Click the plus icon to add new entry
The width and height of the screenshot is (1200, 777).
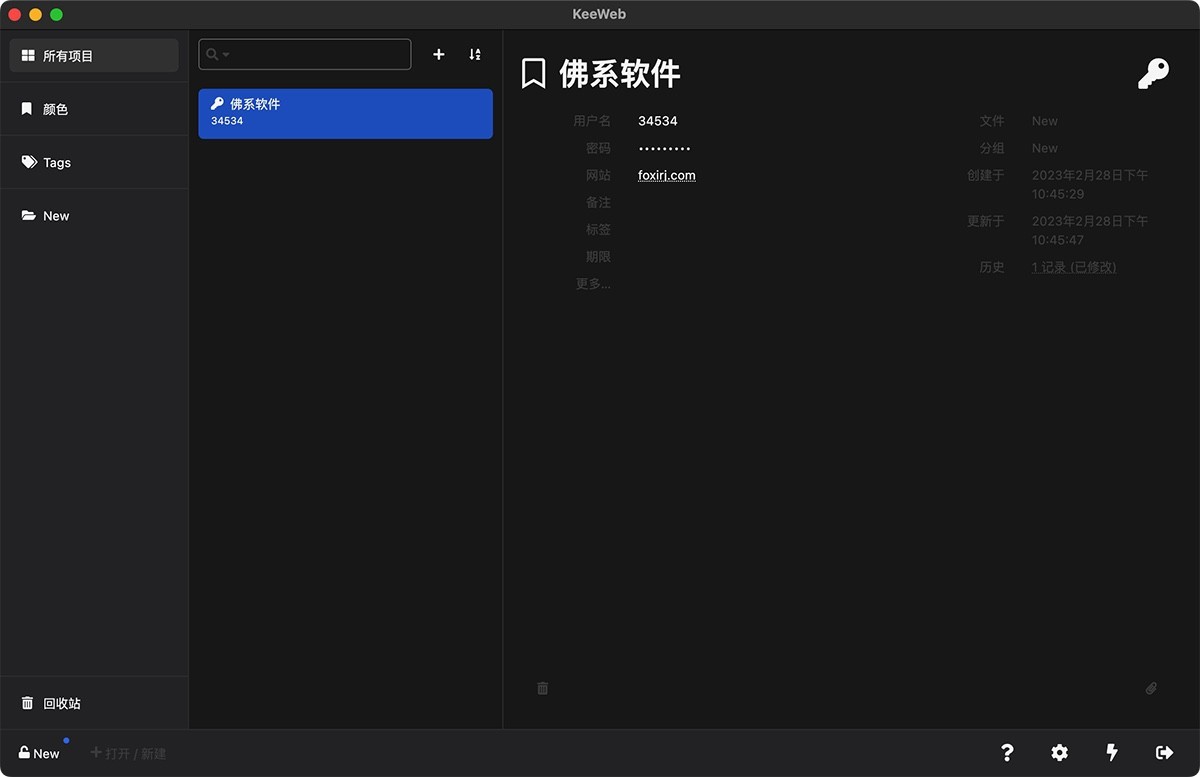click(438, 54)
